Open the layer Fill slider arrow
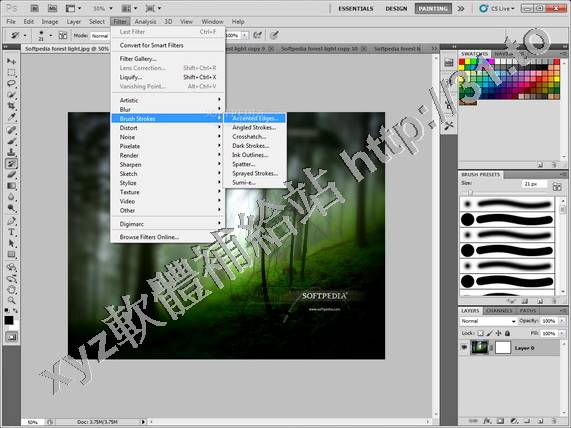571x428 pixels. coord(562,333)
